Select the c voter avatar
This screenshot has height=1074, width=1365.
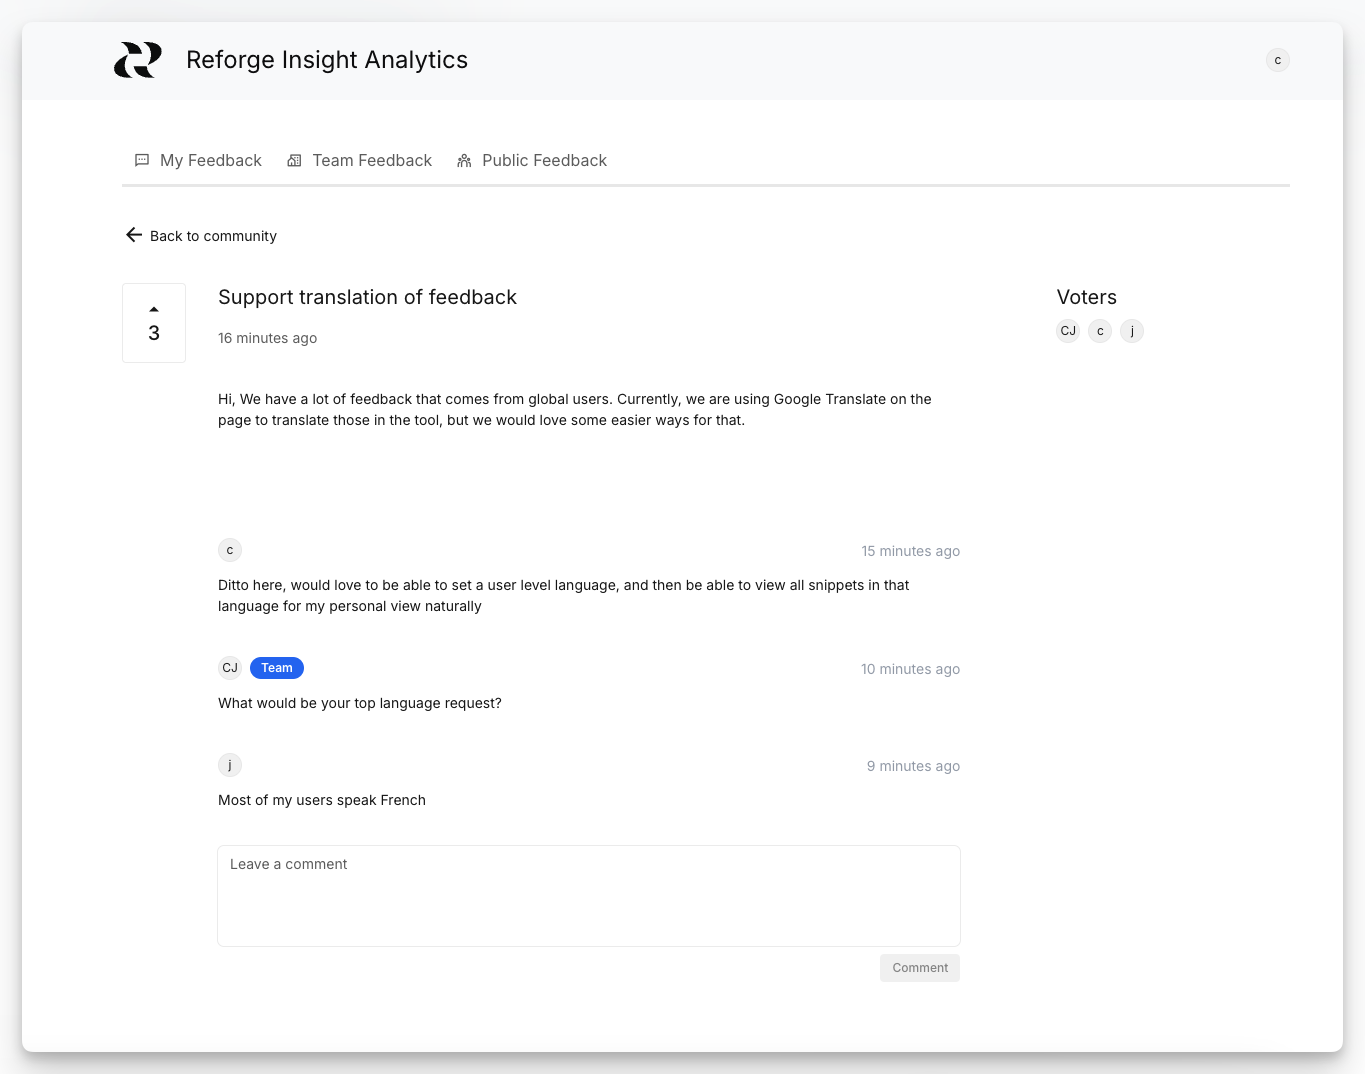tap(1100, 331)
